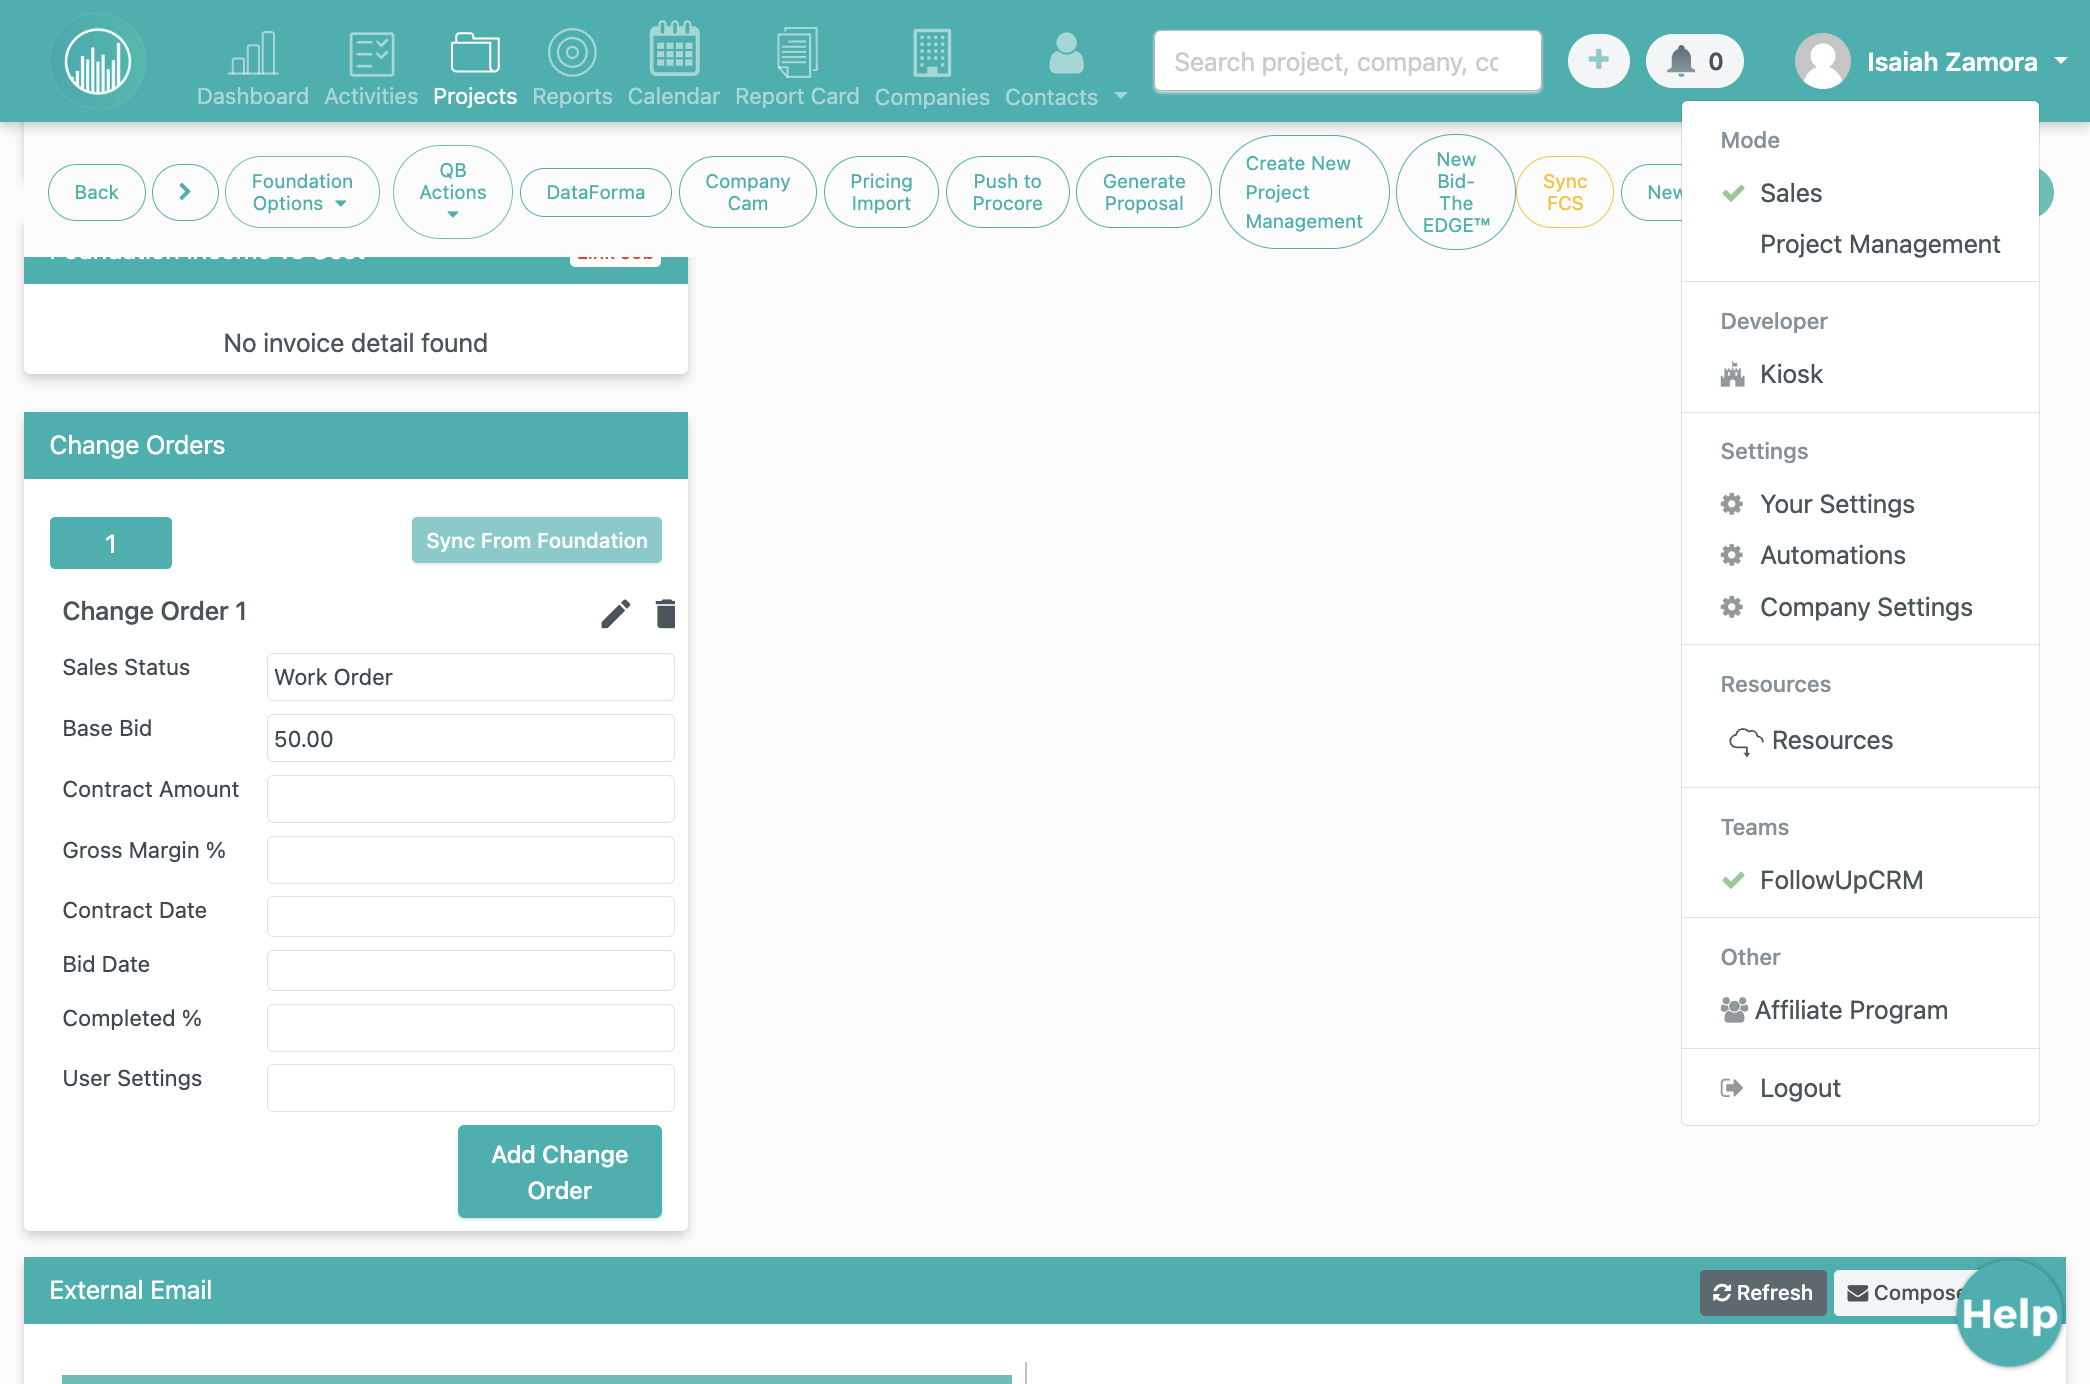The width and height of the screenshot is (2090, 1384).
Task: Click the FollowUpCRM logo
Action: pyautogui.click(x=98, y=62)
